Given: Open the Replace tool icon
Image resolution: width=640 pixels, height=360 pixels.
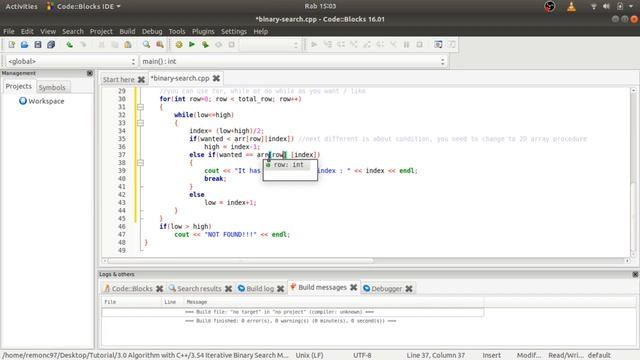Looking at the screenshot, I should point(160,44).
